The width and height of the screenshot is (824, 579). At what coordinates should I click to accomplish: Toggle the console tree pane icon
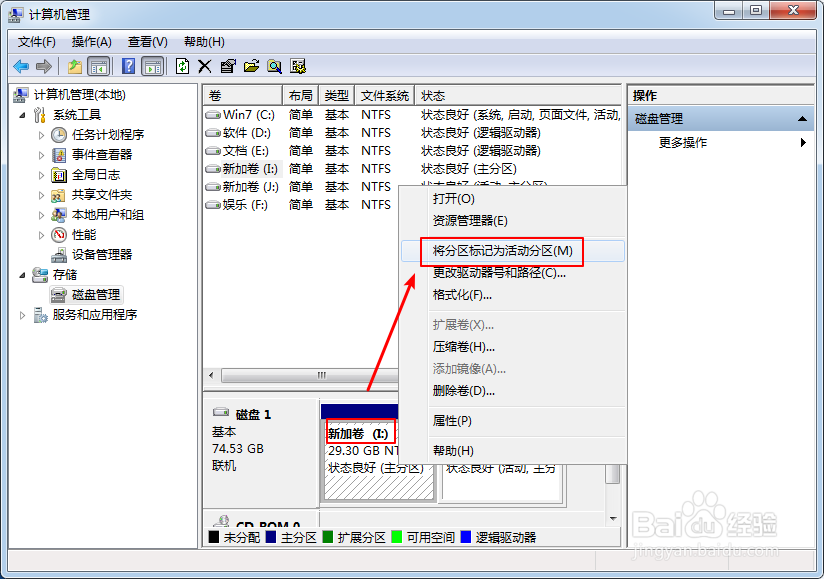click(x=100, y=66)
